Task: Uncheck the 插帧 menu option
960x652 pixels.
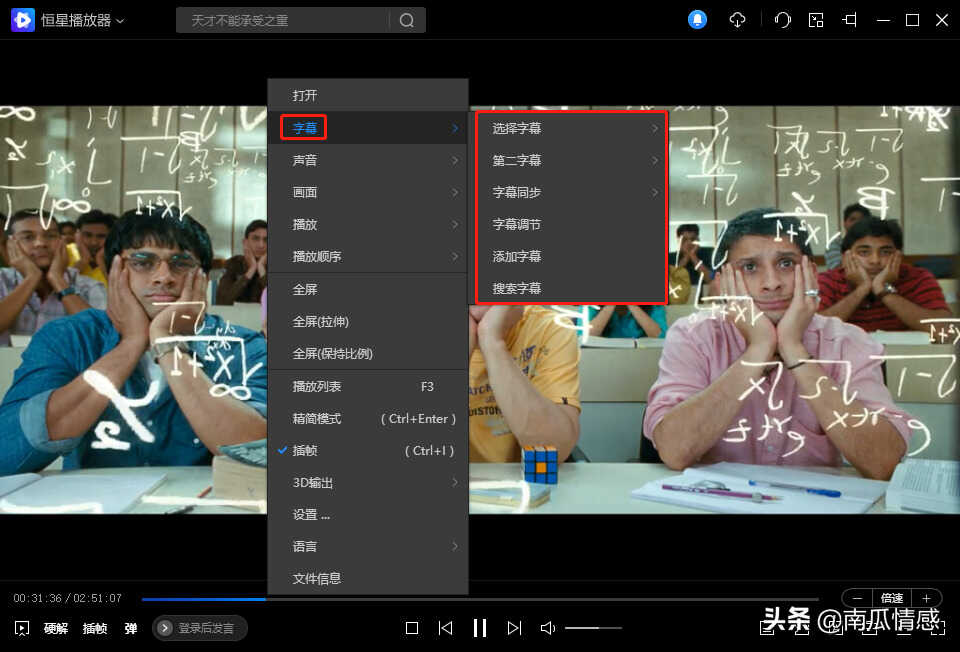Action: pyautogui.click(x=368, y=451)
